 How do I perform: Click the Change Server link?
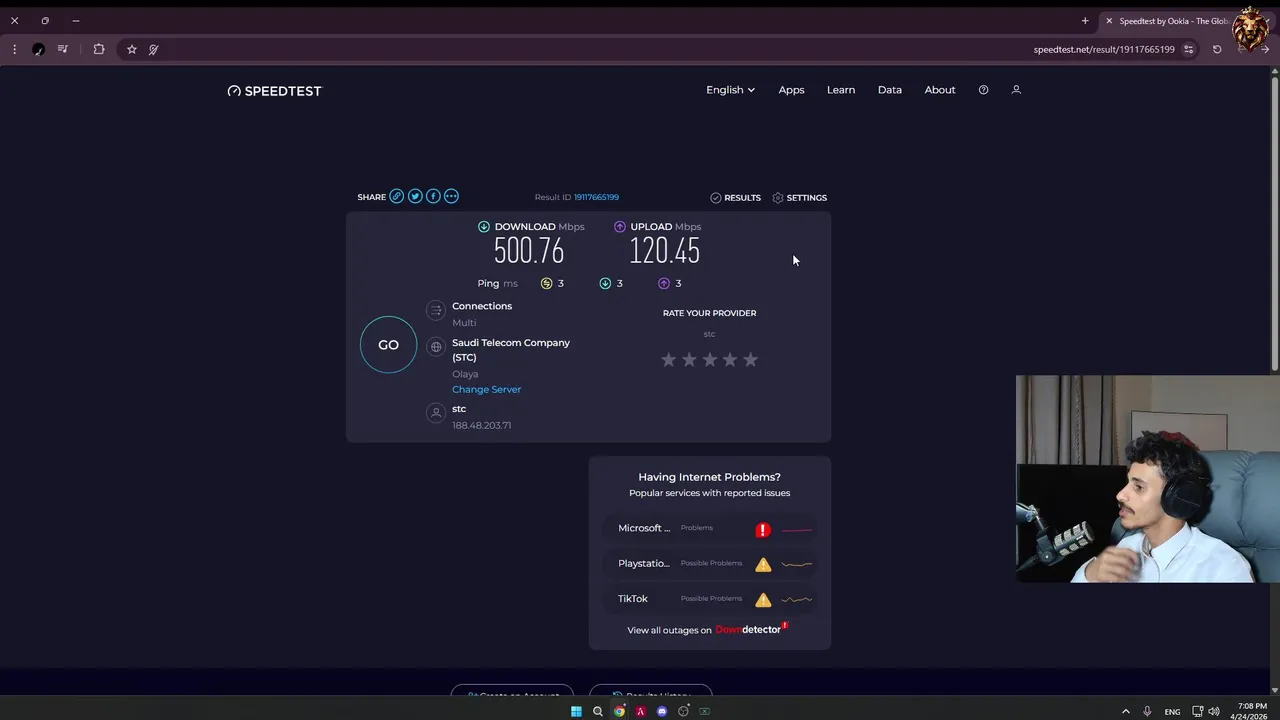486,389
